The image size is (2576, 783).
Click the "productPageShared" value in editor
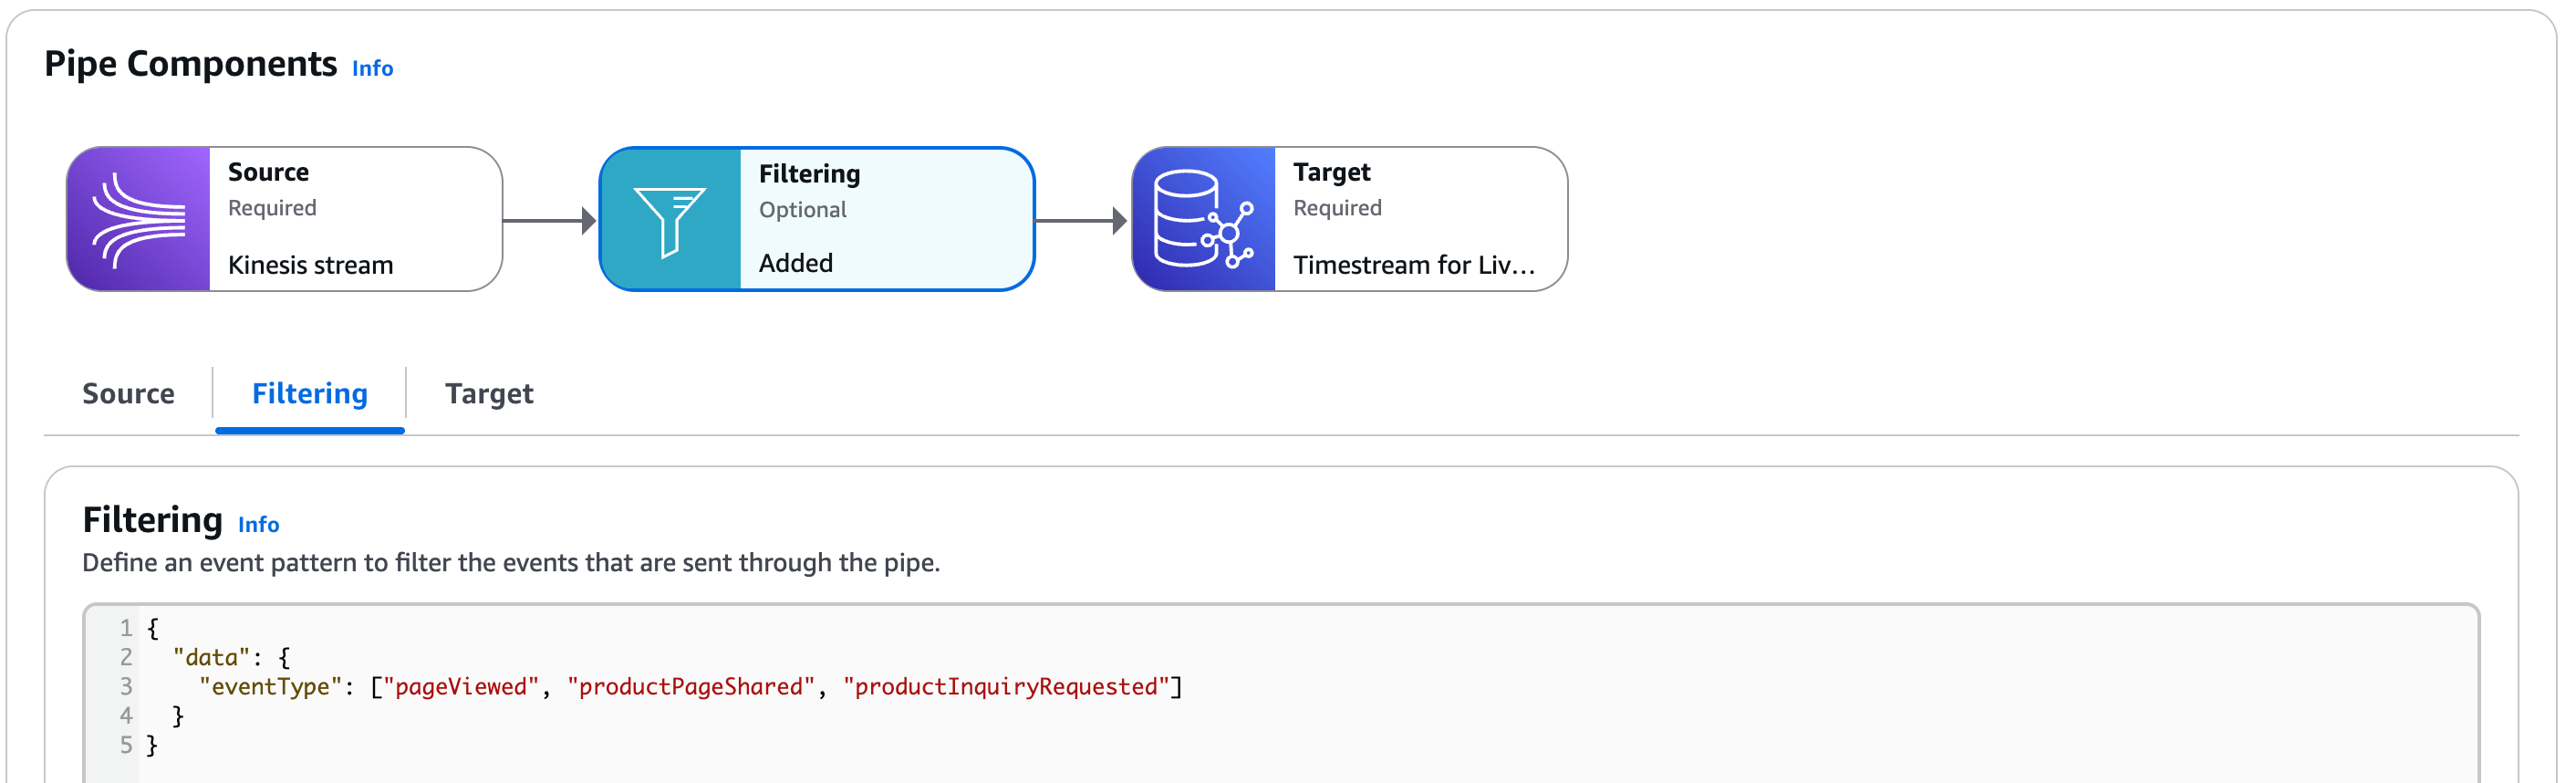(691, 687)
